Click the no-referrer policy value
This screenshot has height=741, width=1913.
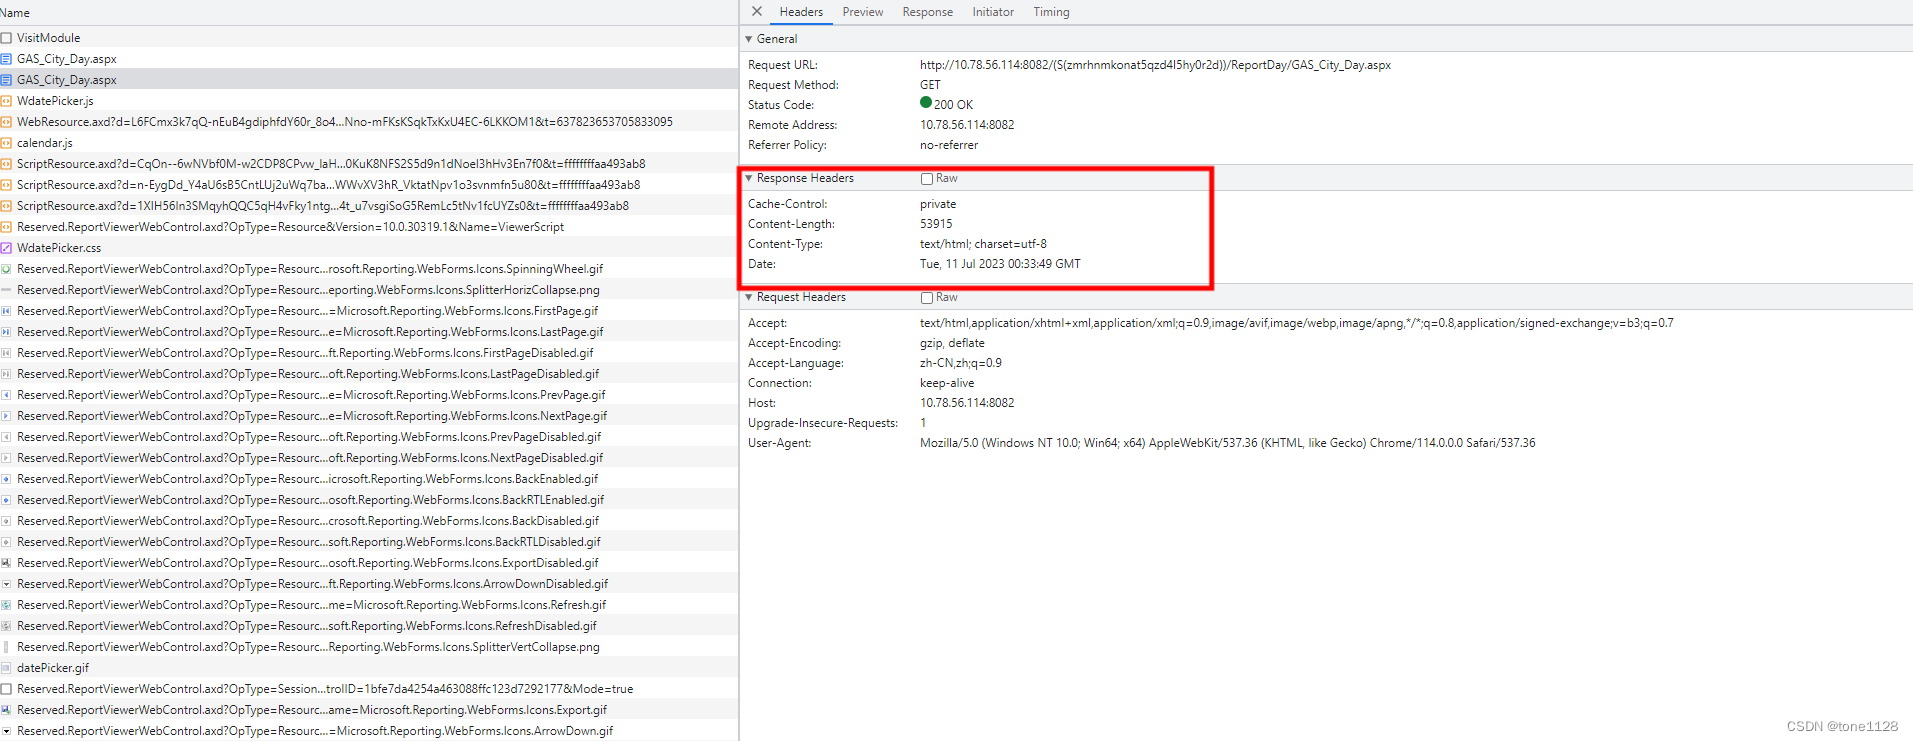tap(949, 145)
